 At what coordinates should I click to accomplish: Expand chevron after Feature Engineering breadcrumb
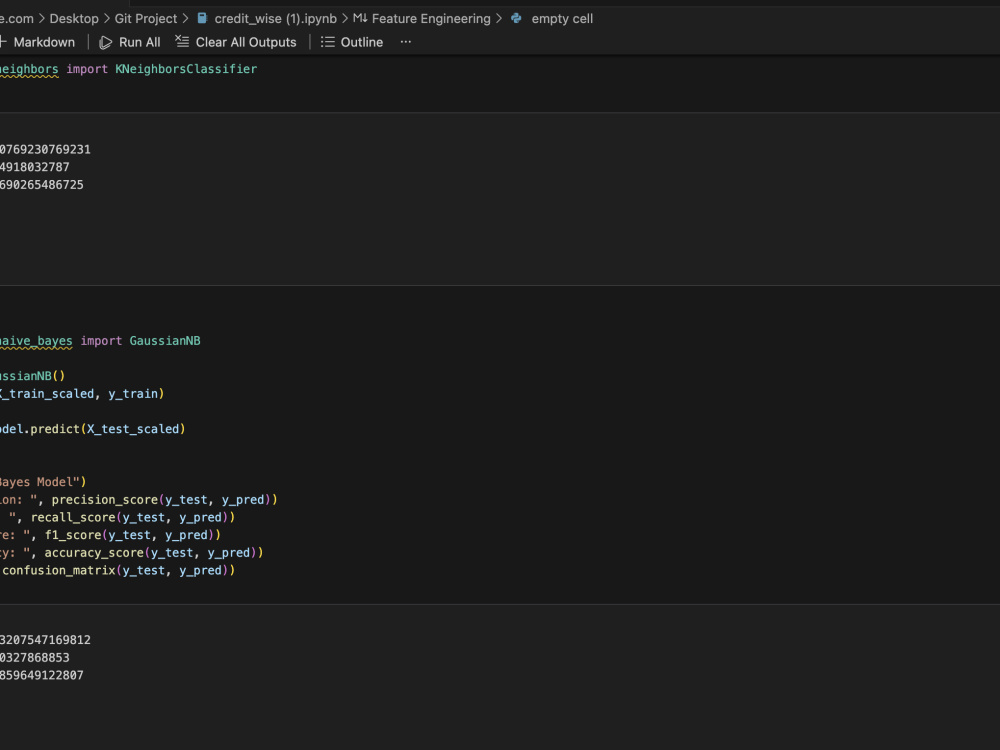[499, 18]
